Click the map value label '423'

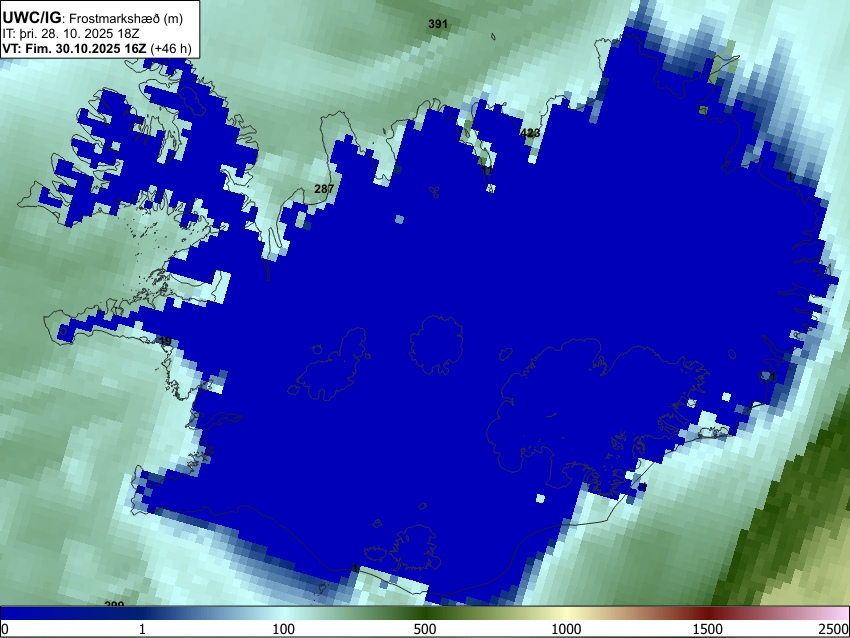(530, 133)
